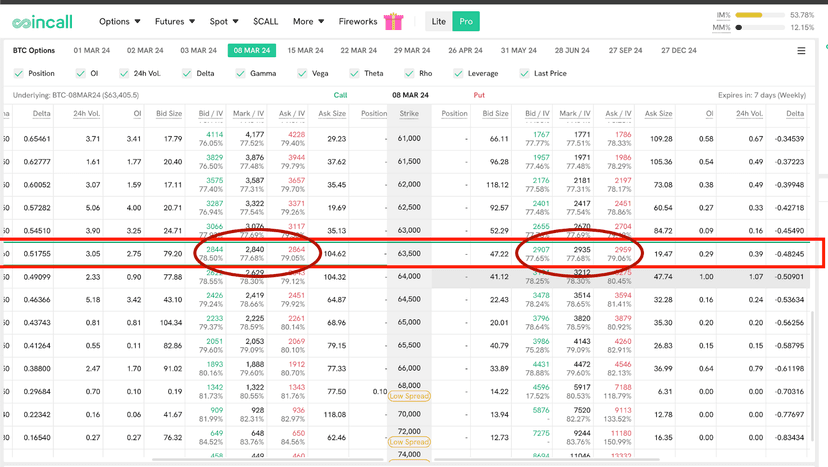Click the IM% margin progress bar
The height and width of the screenshot is (467, 828).
(759, 15)
